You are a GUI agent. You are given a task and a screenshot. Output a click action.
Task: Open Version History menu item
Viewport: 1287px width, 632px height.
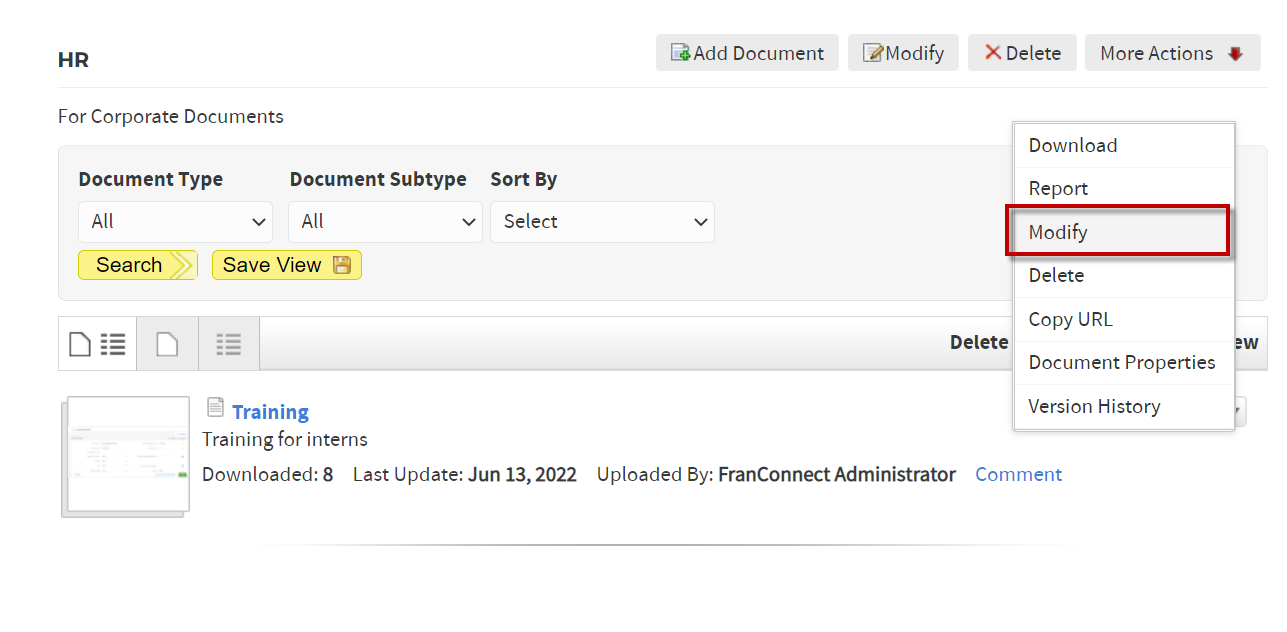click(x=1124, y=406)
